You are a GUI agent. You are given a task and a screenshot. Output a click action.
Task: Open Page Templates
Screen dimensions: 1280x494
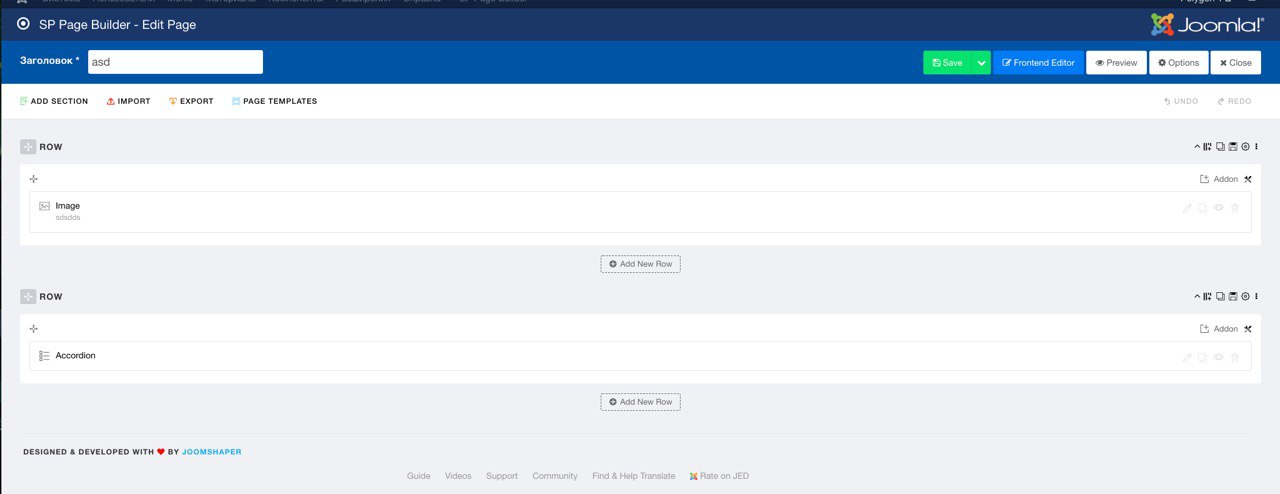(x=274, y=101)
